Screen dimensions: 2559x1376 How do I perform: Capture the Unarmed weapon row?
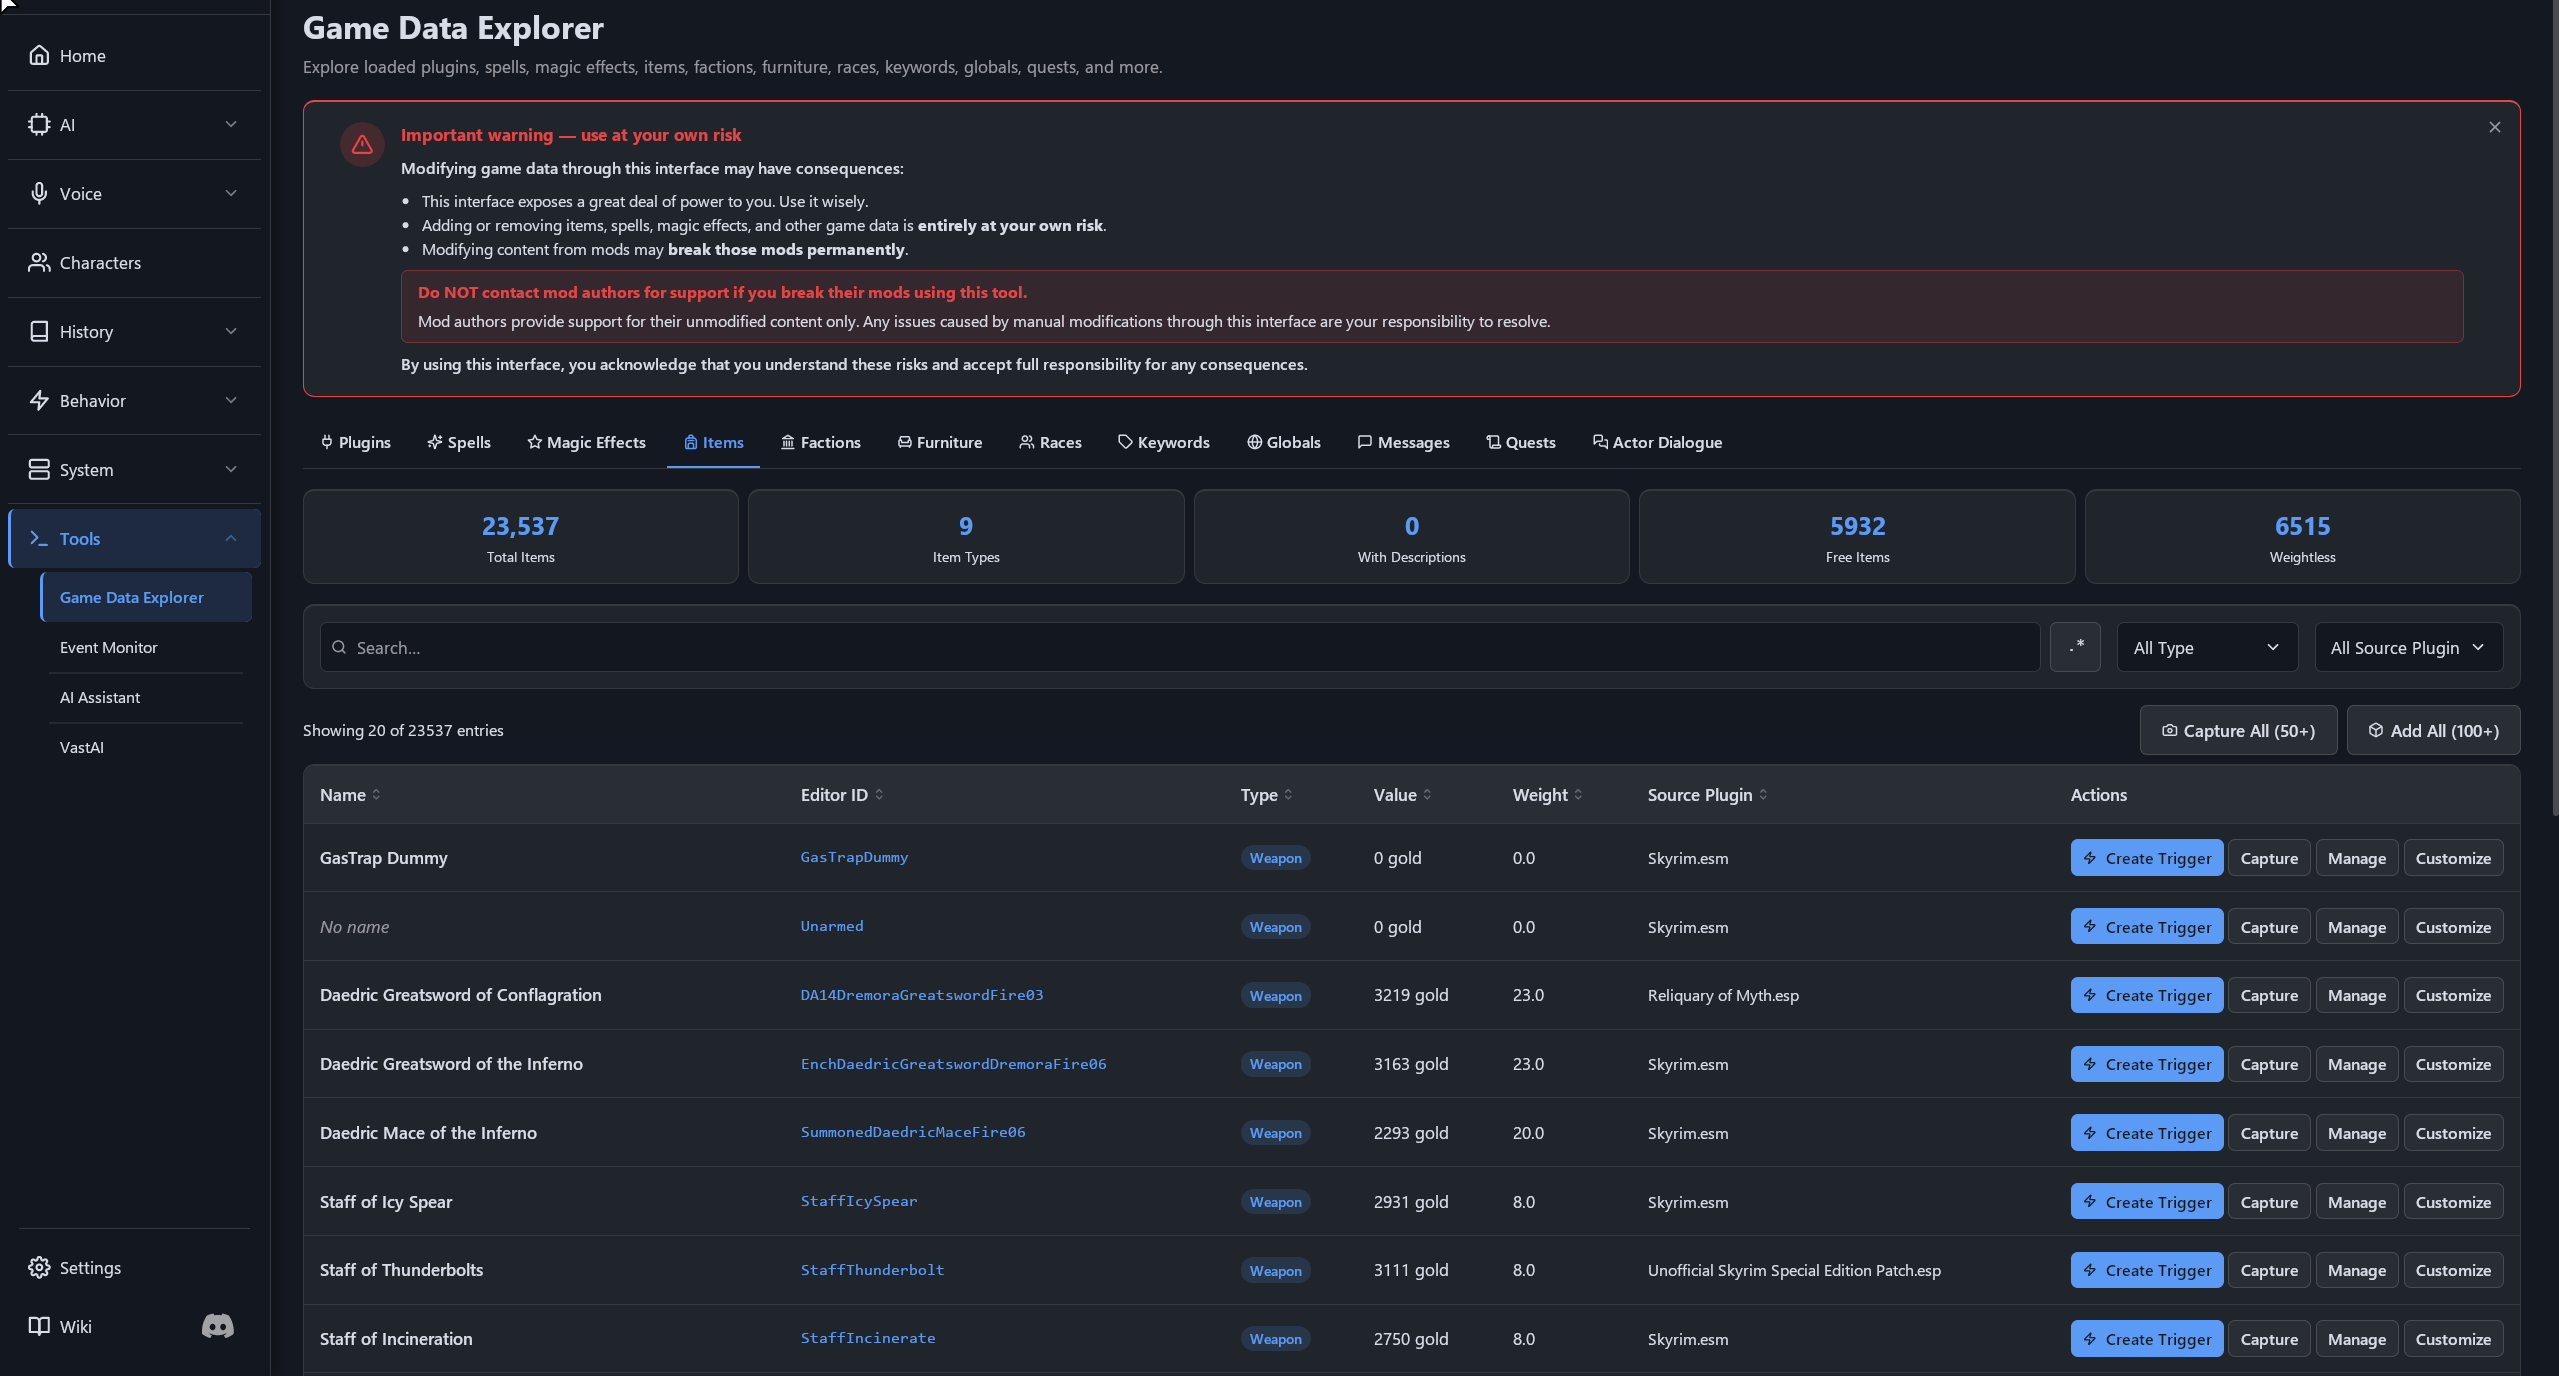pos(2268,927)
